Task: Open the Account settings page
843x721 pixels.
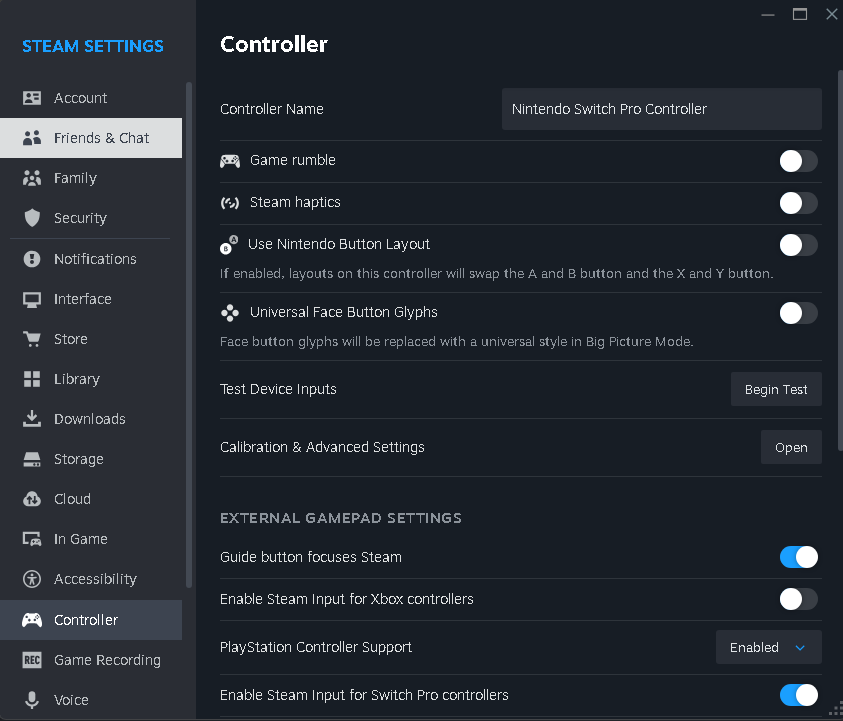Action: [91, 98]
